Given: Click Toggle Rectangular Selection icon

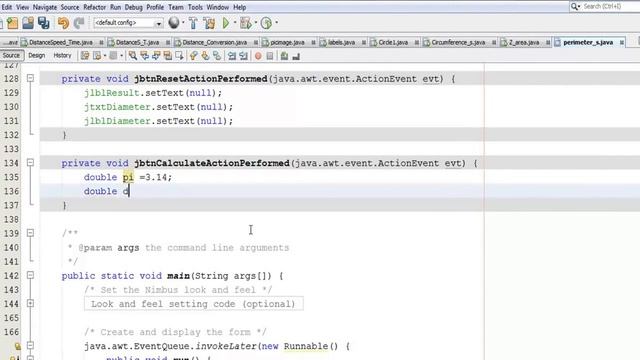Looking at the screenshot, I should pyautogui.click(x=179, y=56).
